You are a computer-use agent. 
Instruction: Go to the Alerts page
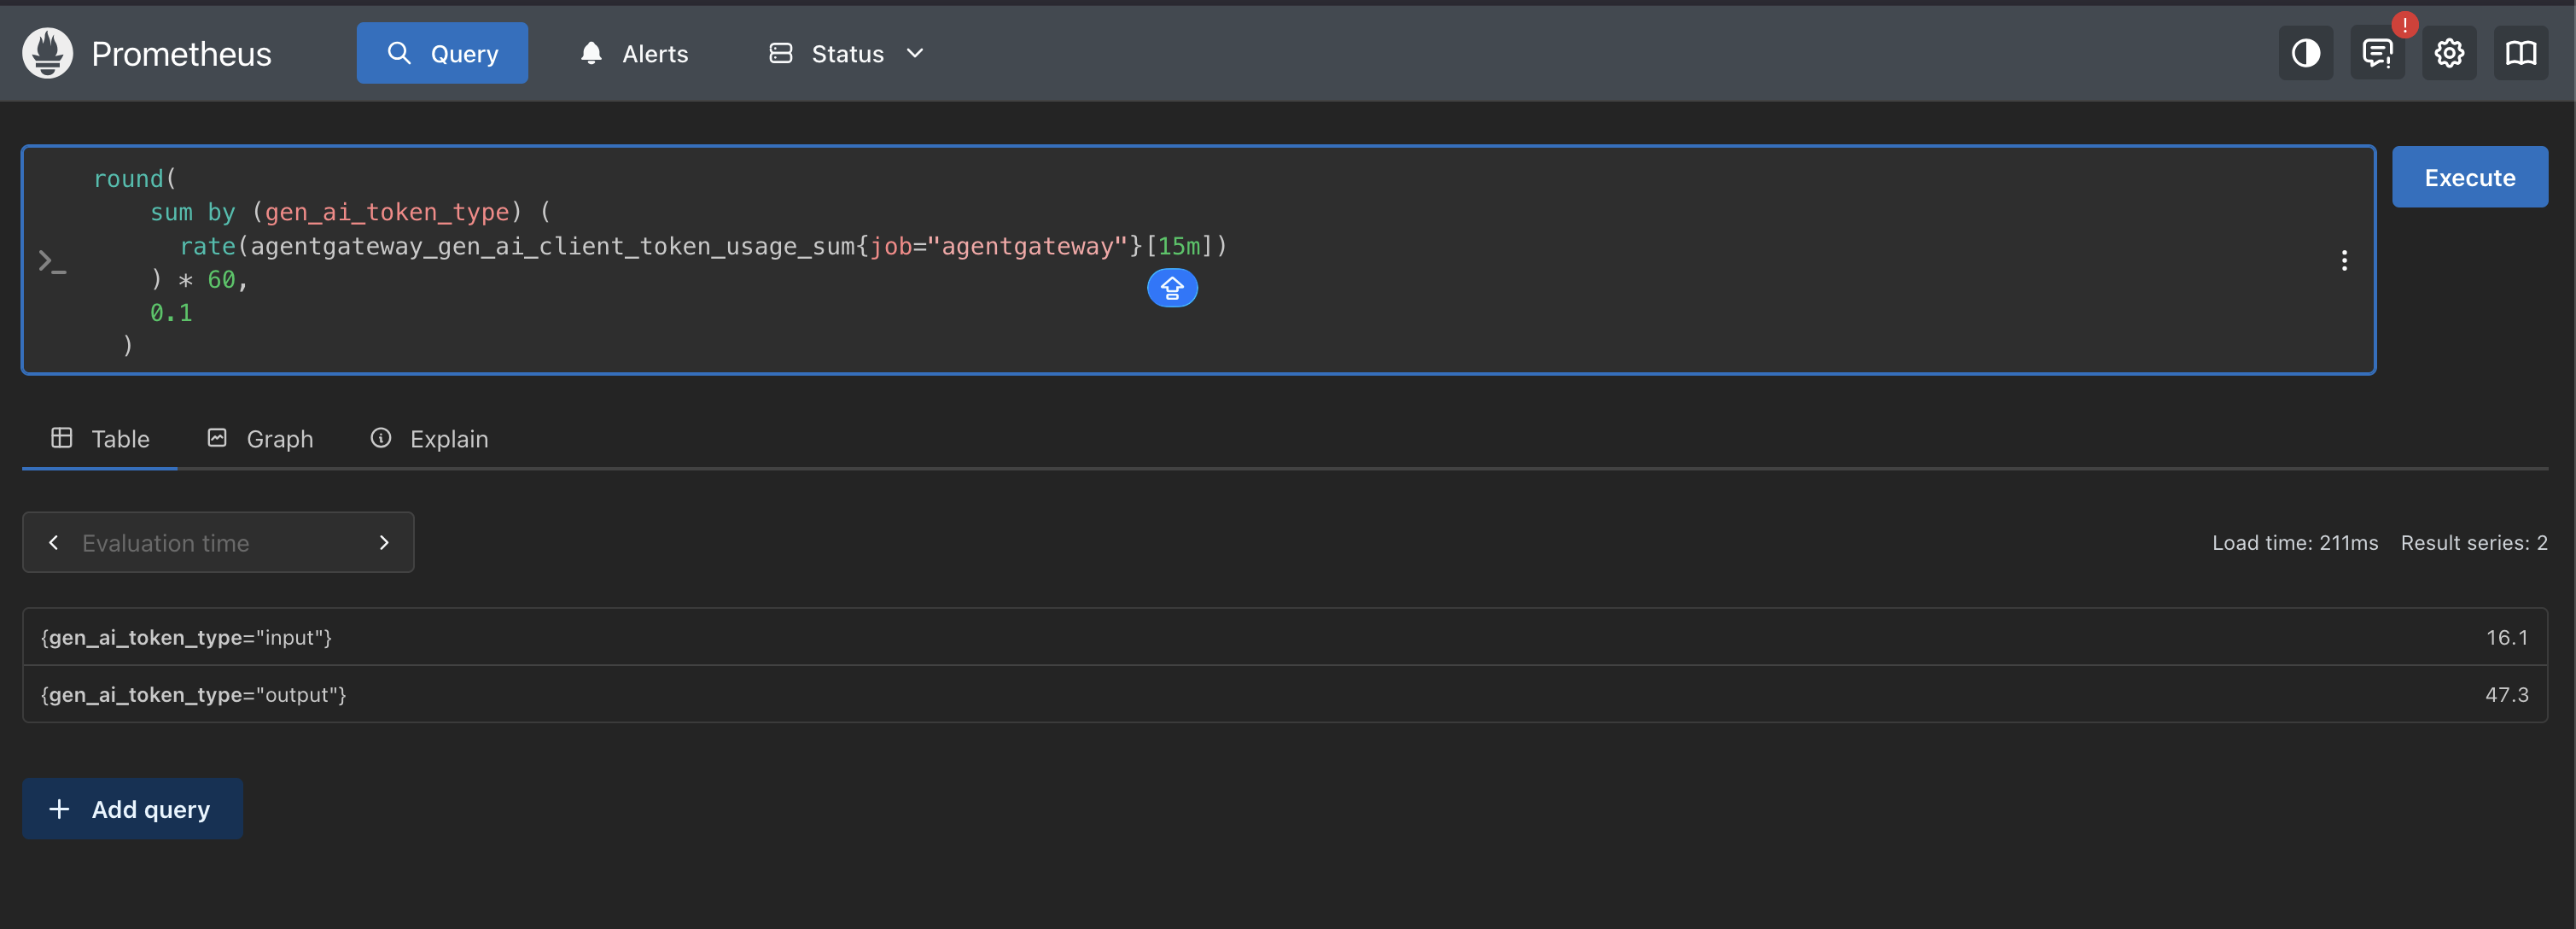tap(634, 53)
